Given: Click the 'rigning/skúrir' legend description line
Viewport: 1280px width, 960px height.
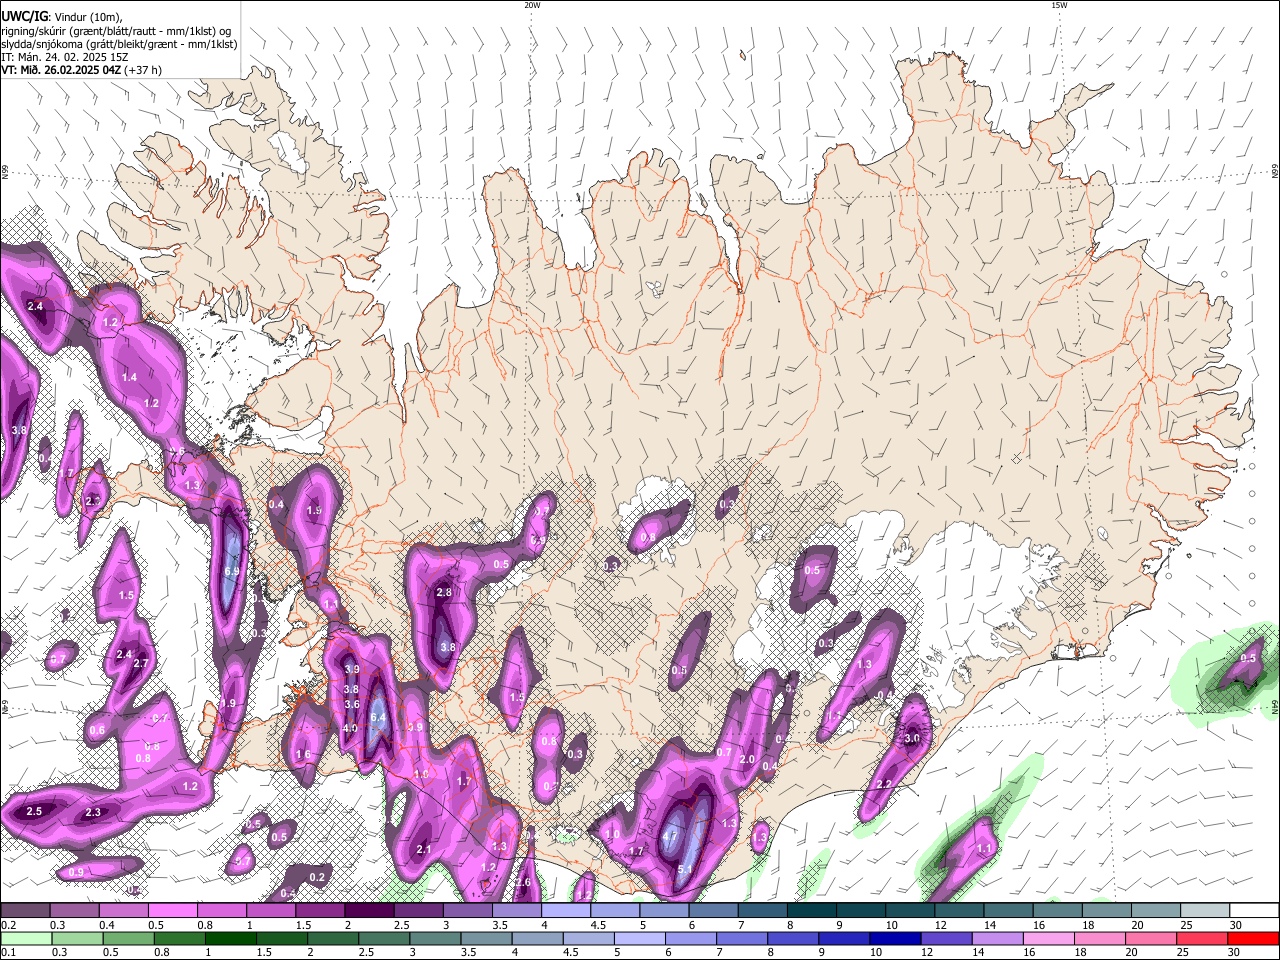Looking at the screenshot, I should point(116,31).
